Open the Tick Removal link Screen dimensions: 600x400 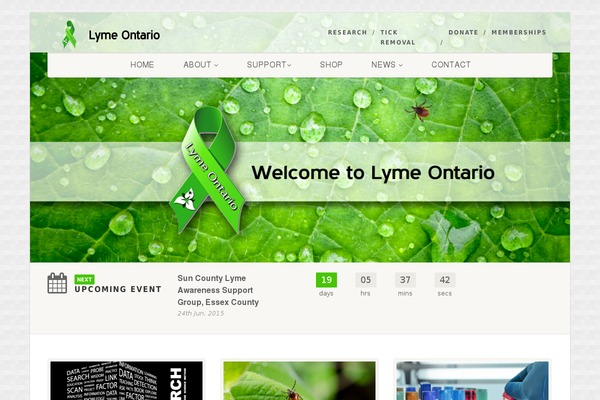tap(398, 38)
